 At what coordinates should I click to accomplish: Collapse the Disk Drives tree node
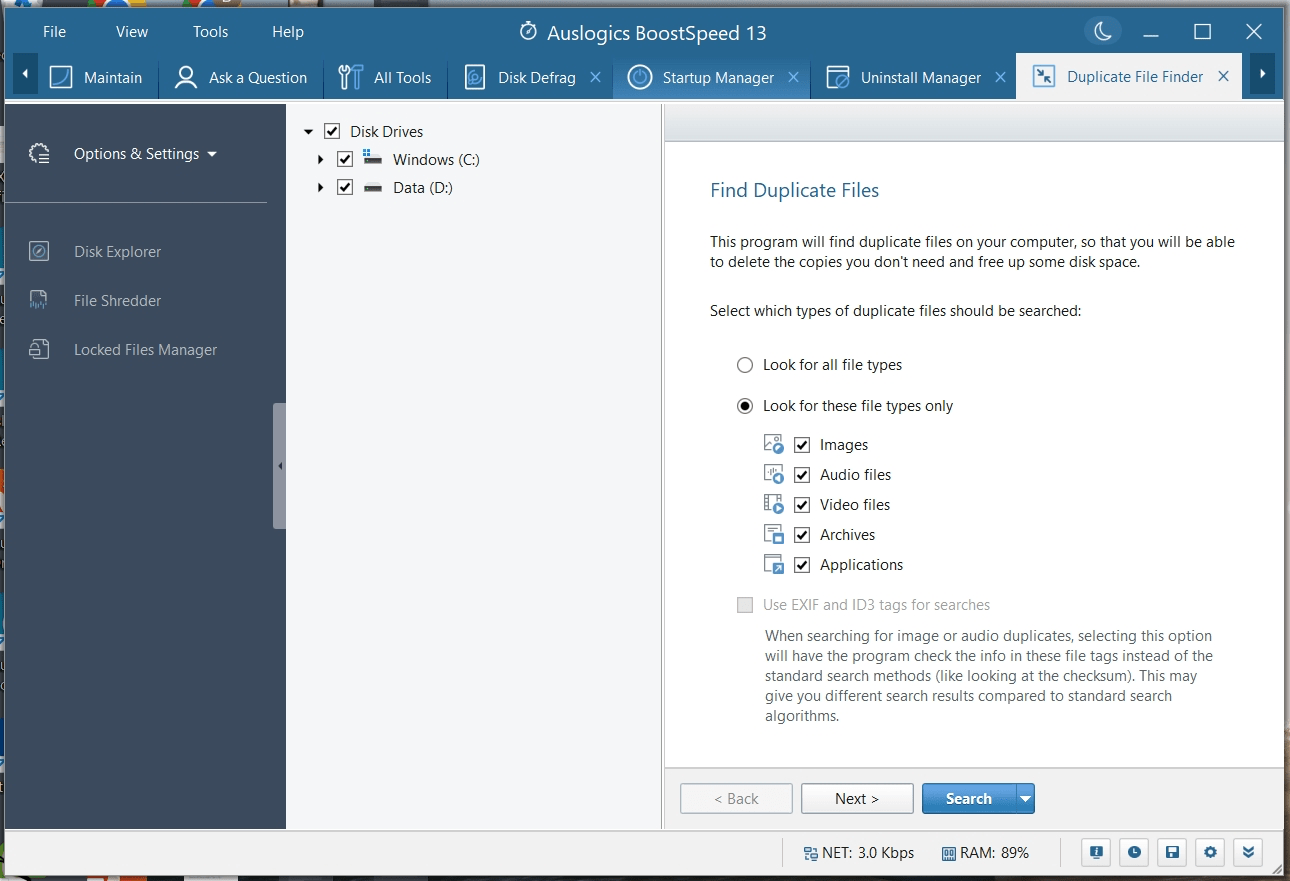coord(309,131)
